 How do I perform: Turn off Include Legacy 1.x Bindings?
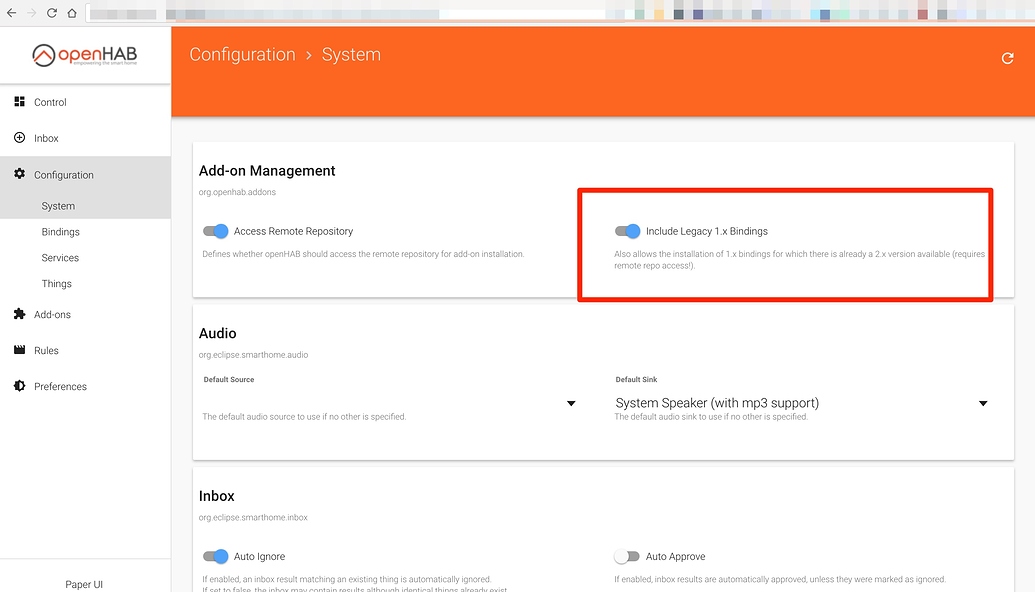628,231
